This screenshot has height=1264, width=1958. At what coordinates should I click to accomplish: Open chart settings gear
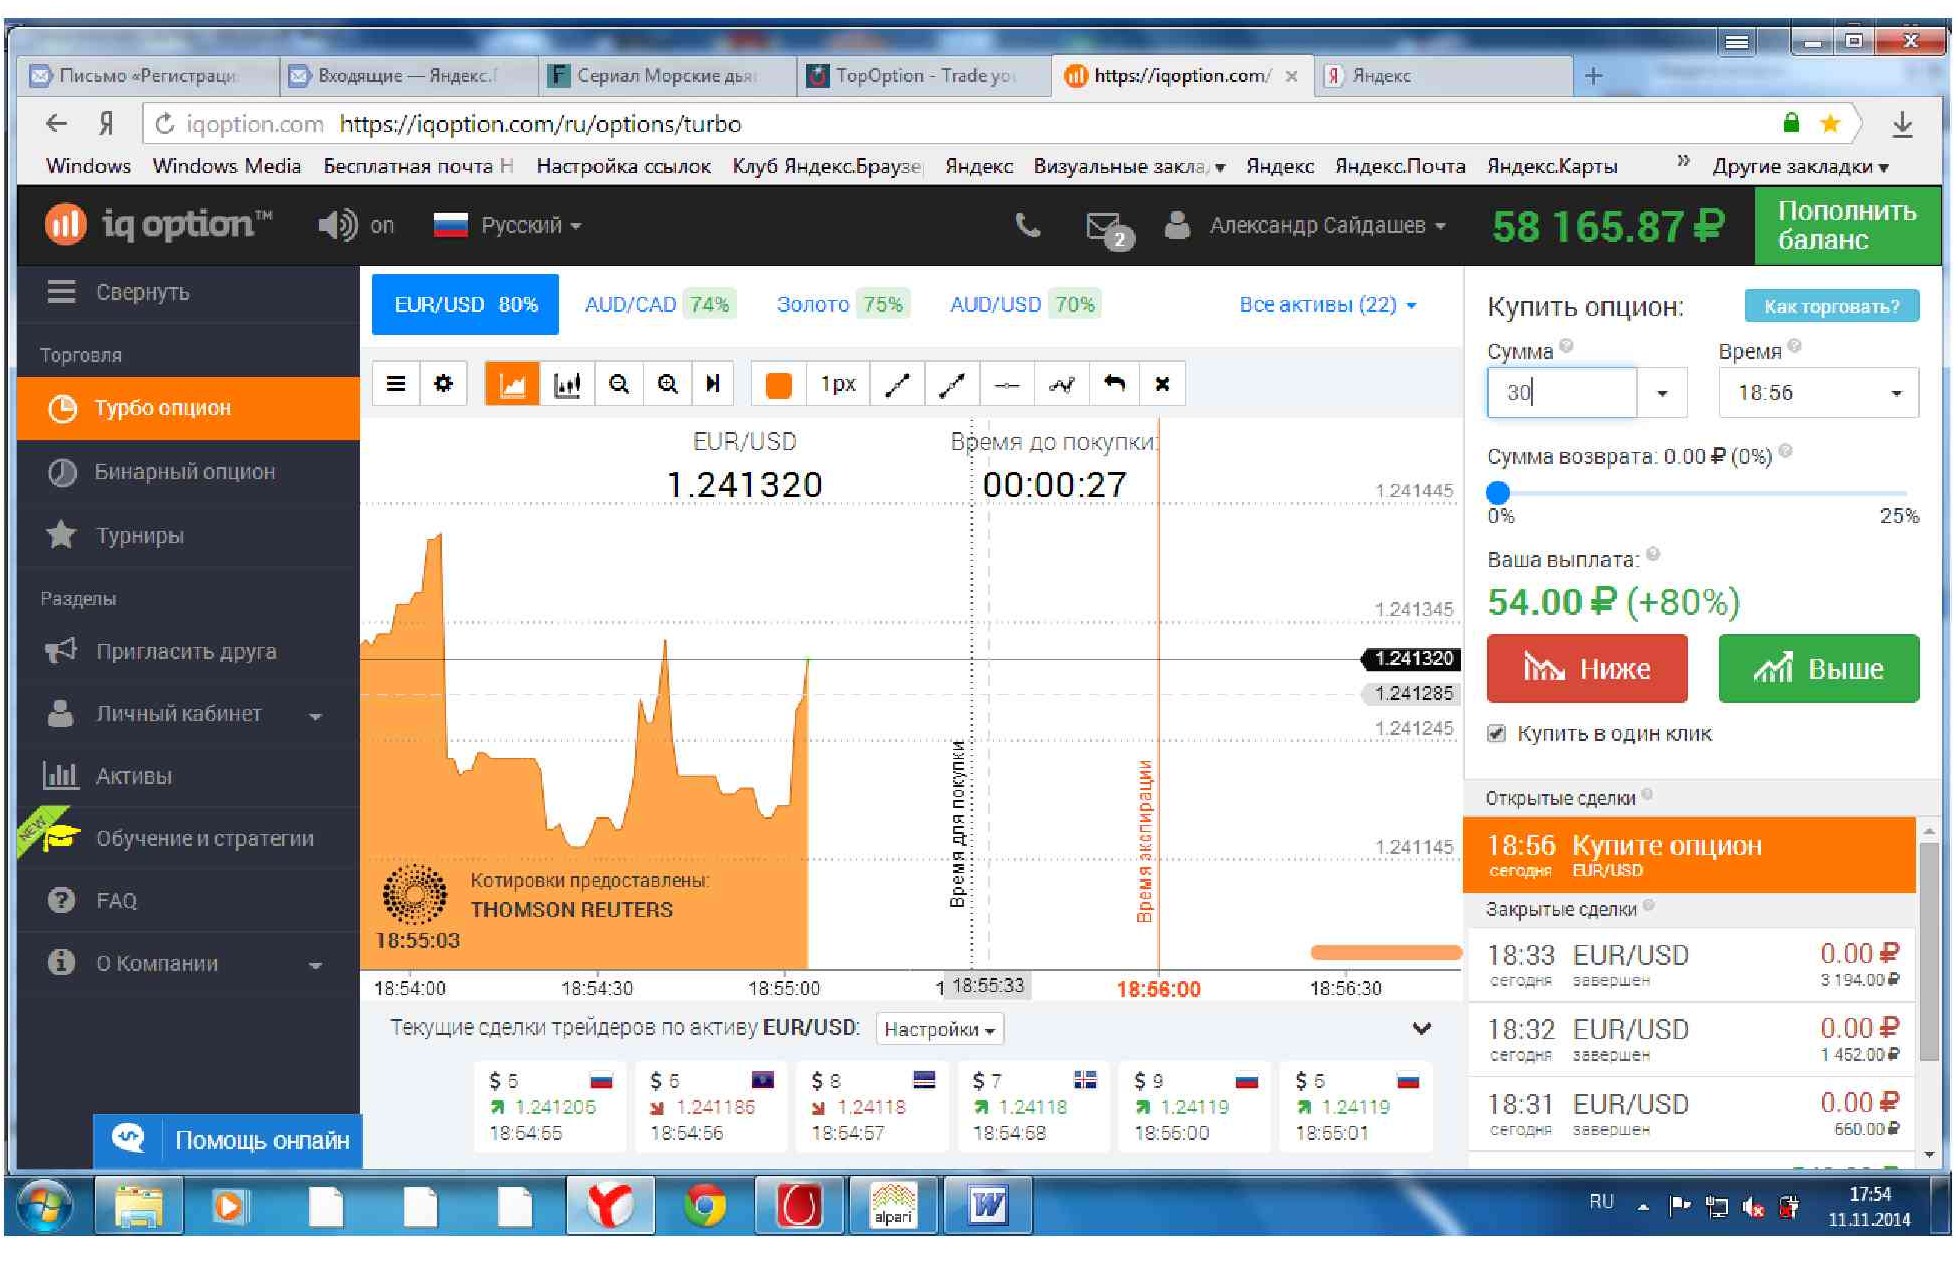pyautogui.click(x=443, y=384)
